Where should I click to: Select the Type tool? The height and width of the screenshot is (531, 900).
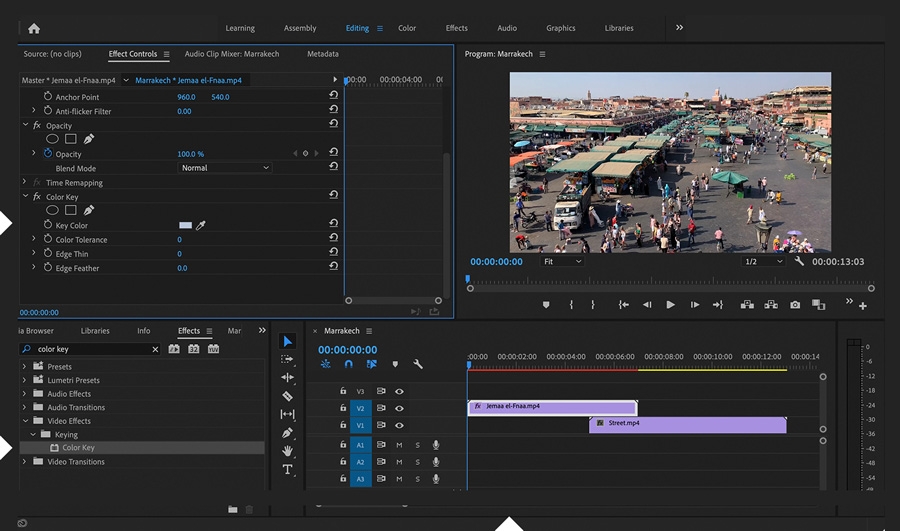(288, 469)
